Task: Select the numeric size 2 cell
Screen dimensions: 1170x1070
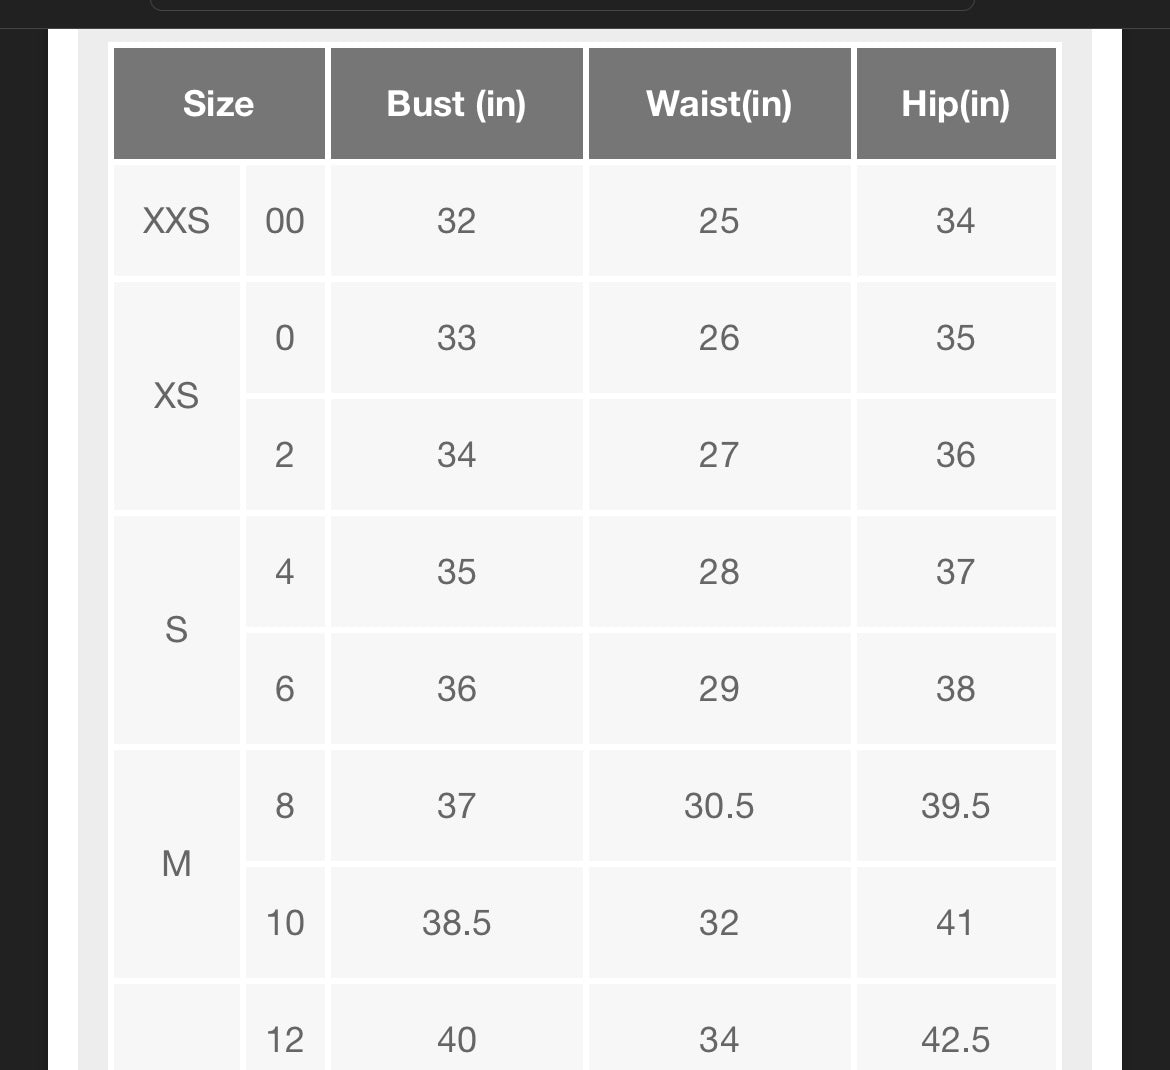Action: pos(285,455)
